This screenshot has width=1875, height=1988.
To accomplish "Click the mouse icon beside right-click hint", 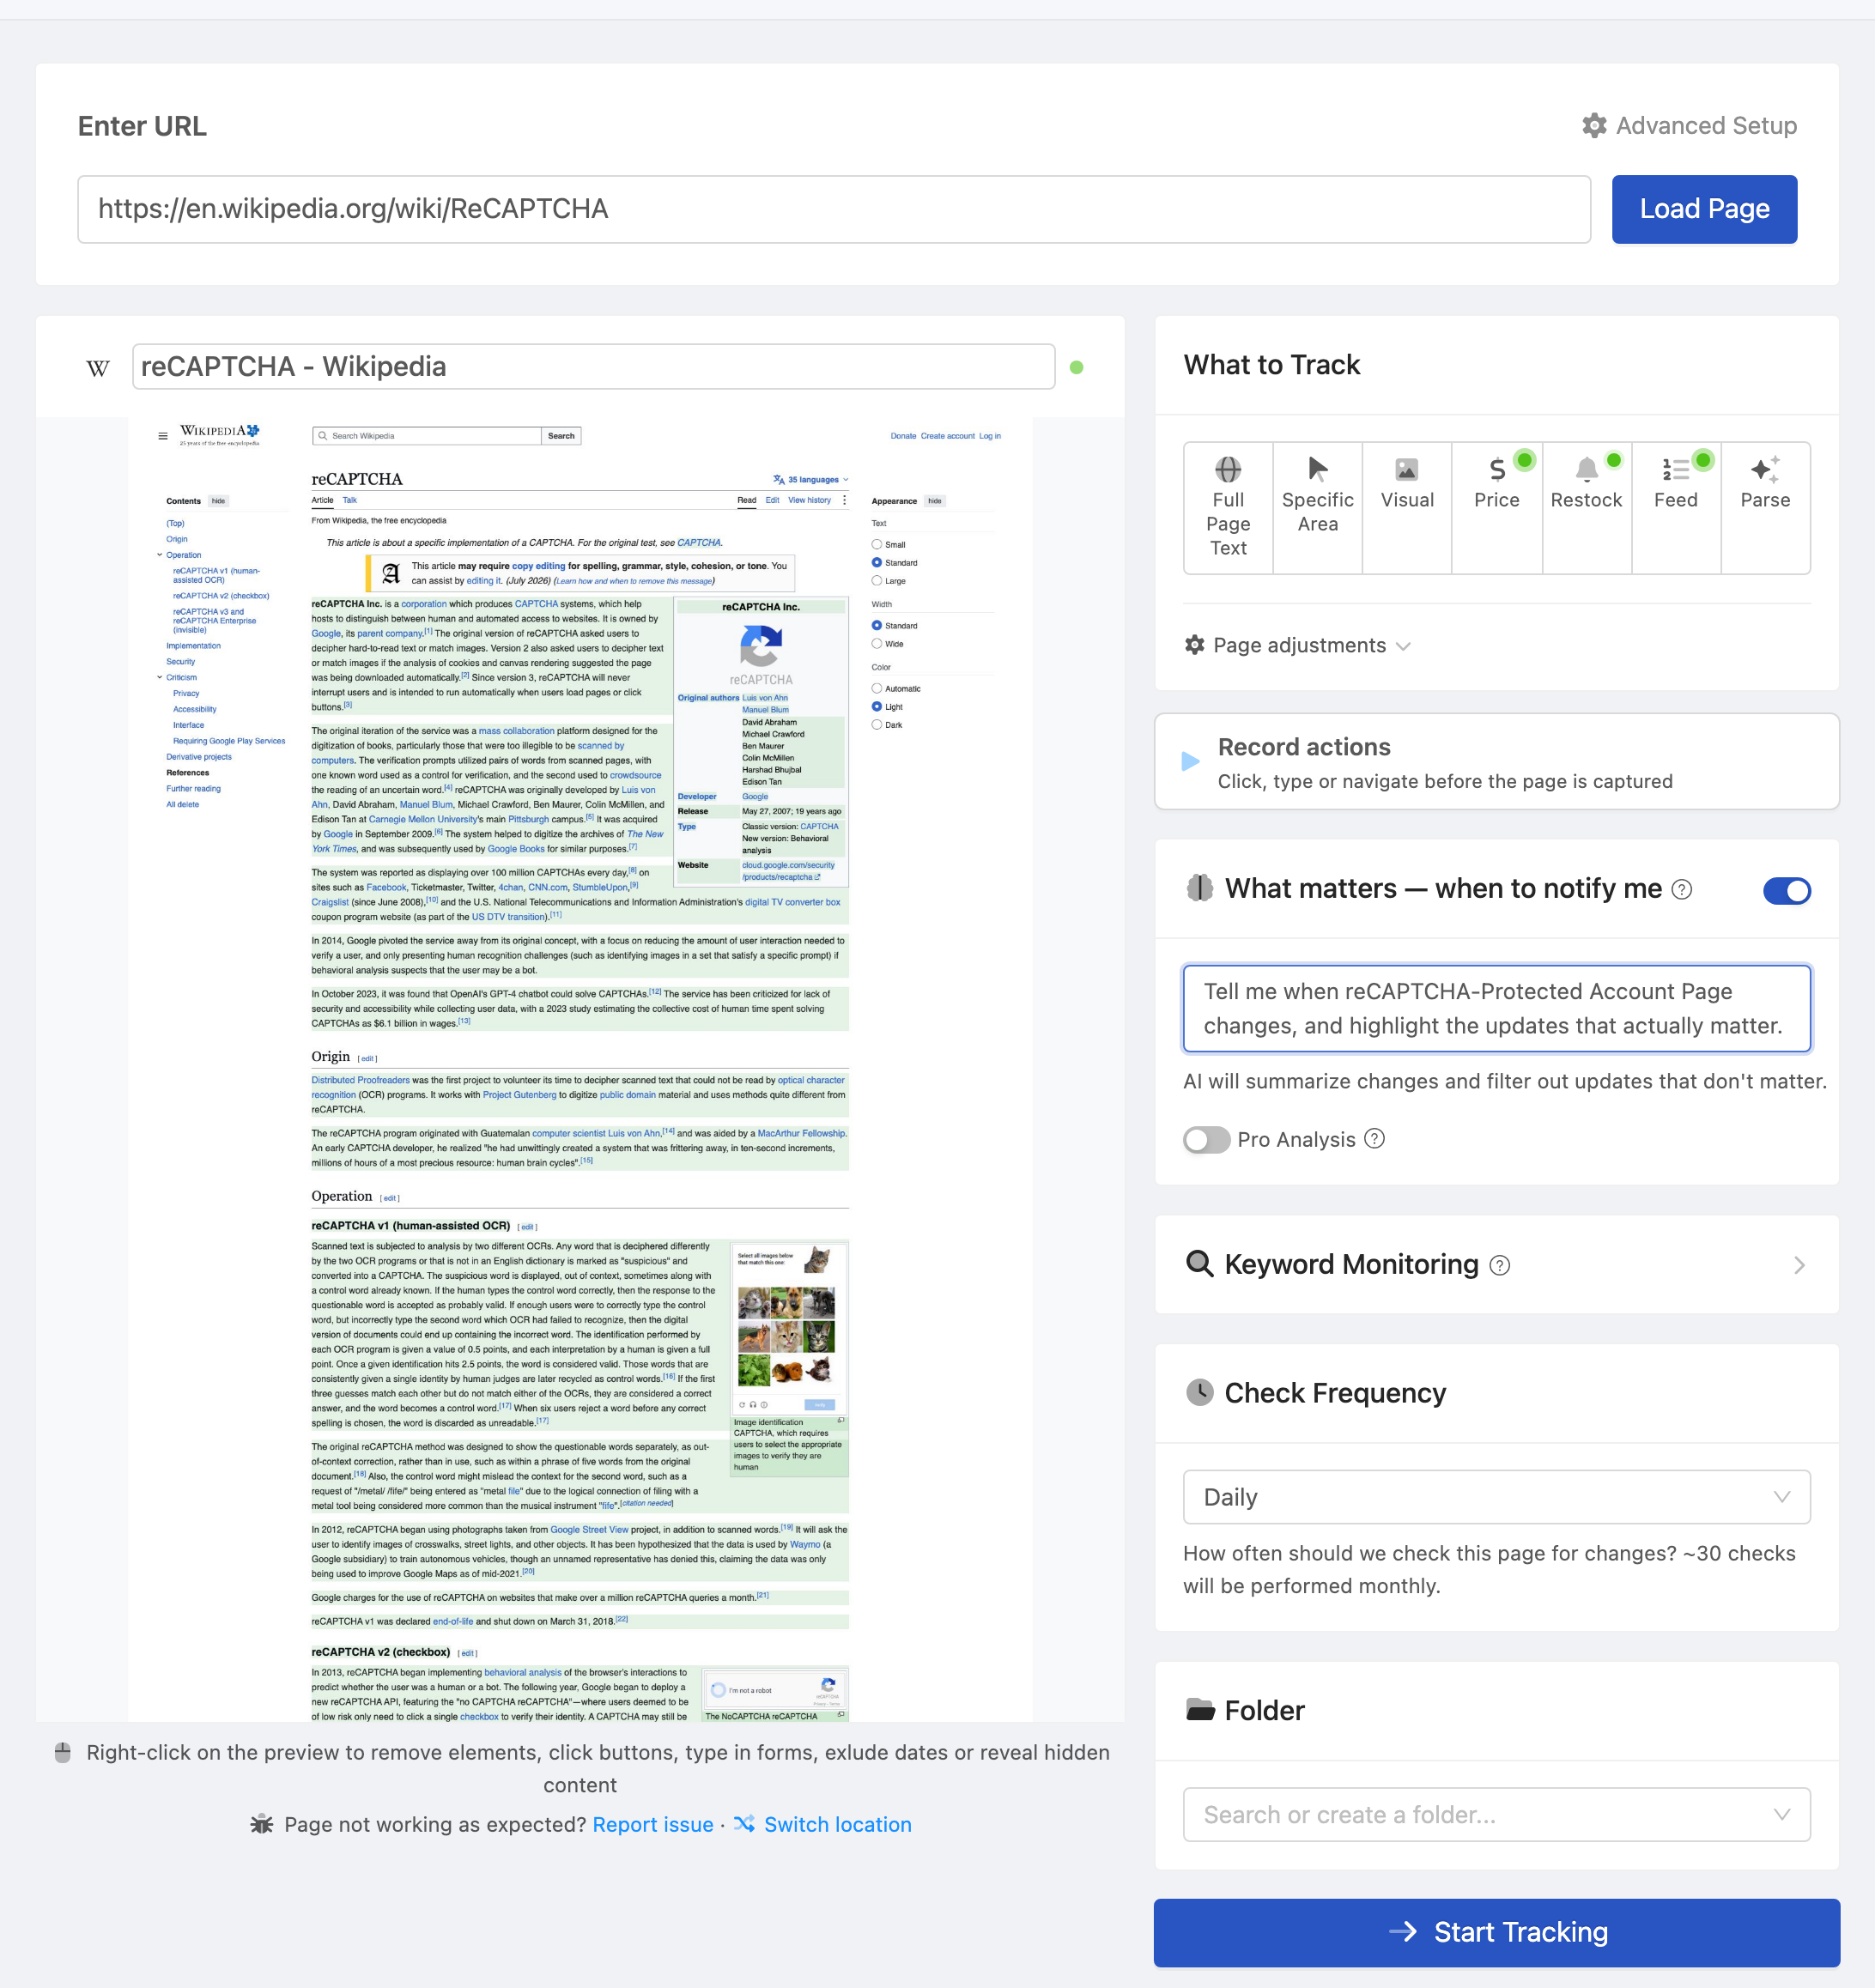I will click(x=62, y=1752).
